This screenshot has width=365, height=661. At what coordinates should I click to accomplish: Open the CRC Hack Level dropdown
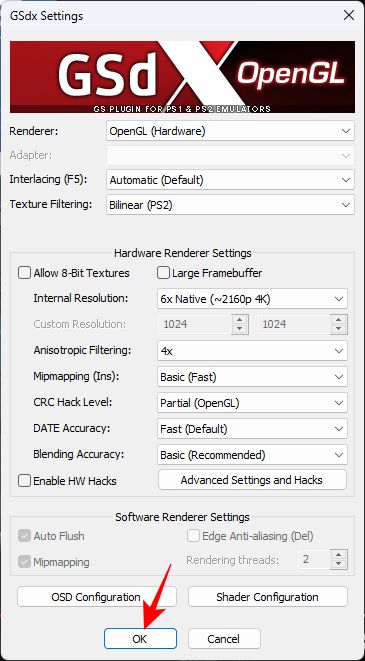[x=252, y=403]
